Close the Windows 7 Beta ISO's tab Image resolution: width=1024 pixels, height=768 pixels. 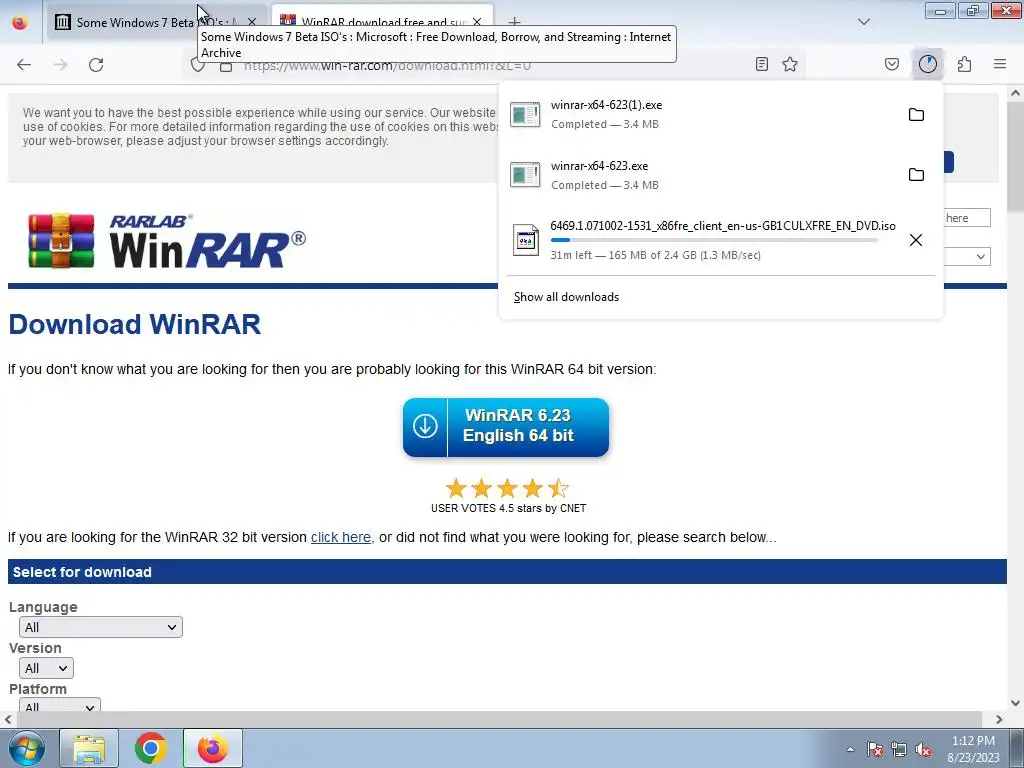click(x=252, y=22)
